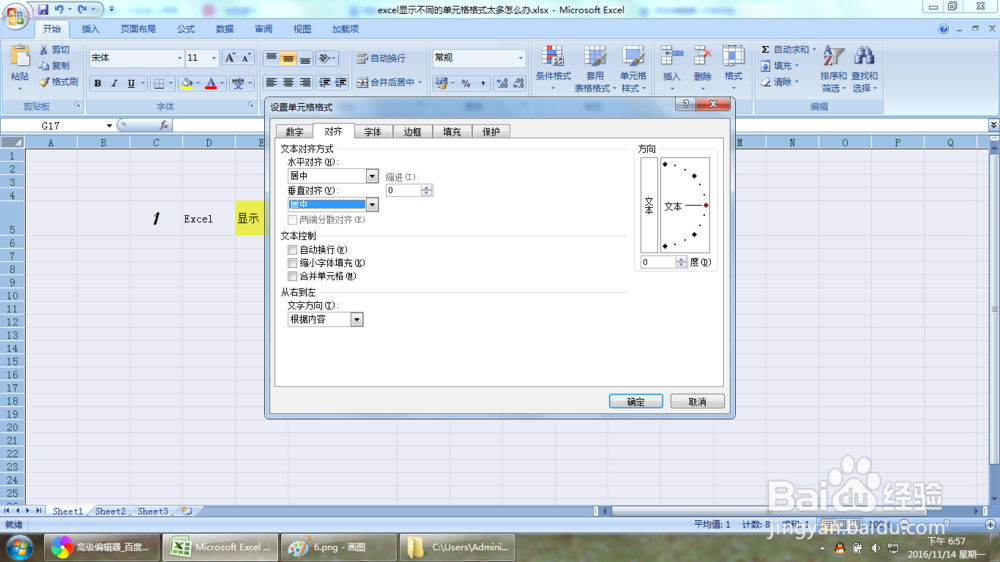This screenshot has width=1000, height=562.
Task: Open the font name 宋体 dropdown
Action: click(x=179, y=58)
